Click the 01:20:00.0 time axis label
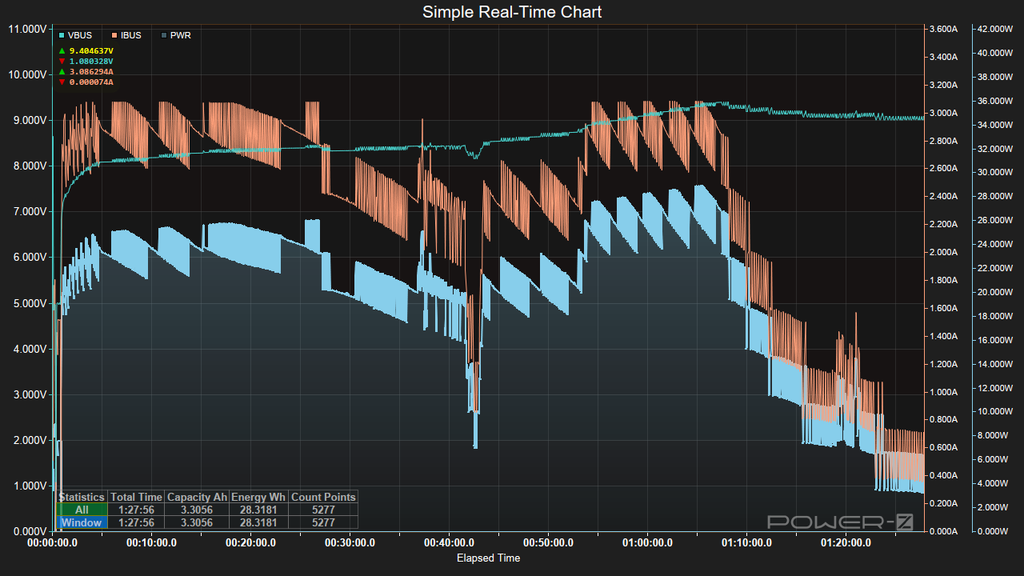 pos(846,543)
